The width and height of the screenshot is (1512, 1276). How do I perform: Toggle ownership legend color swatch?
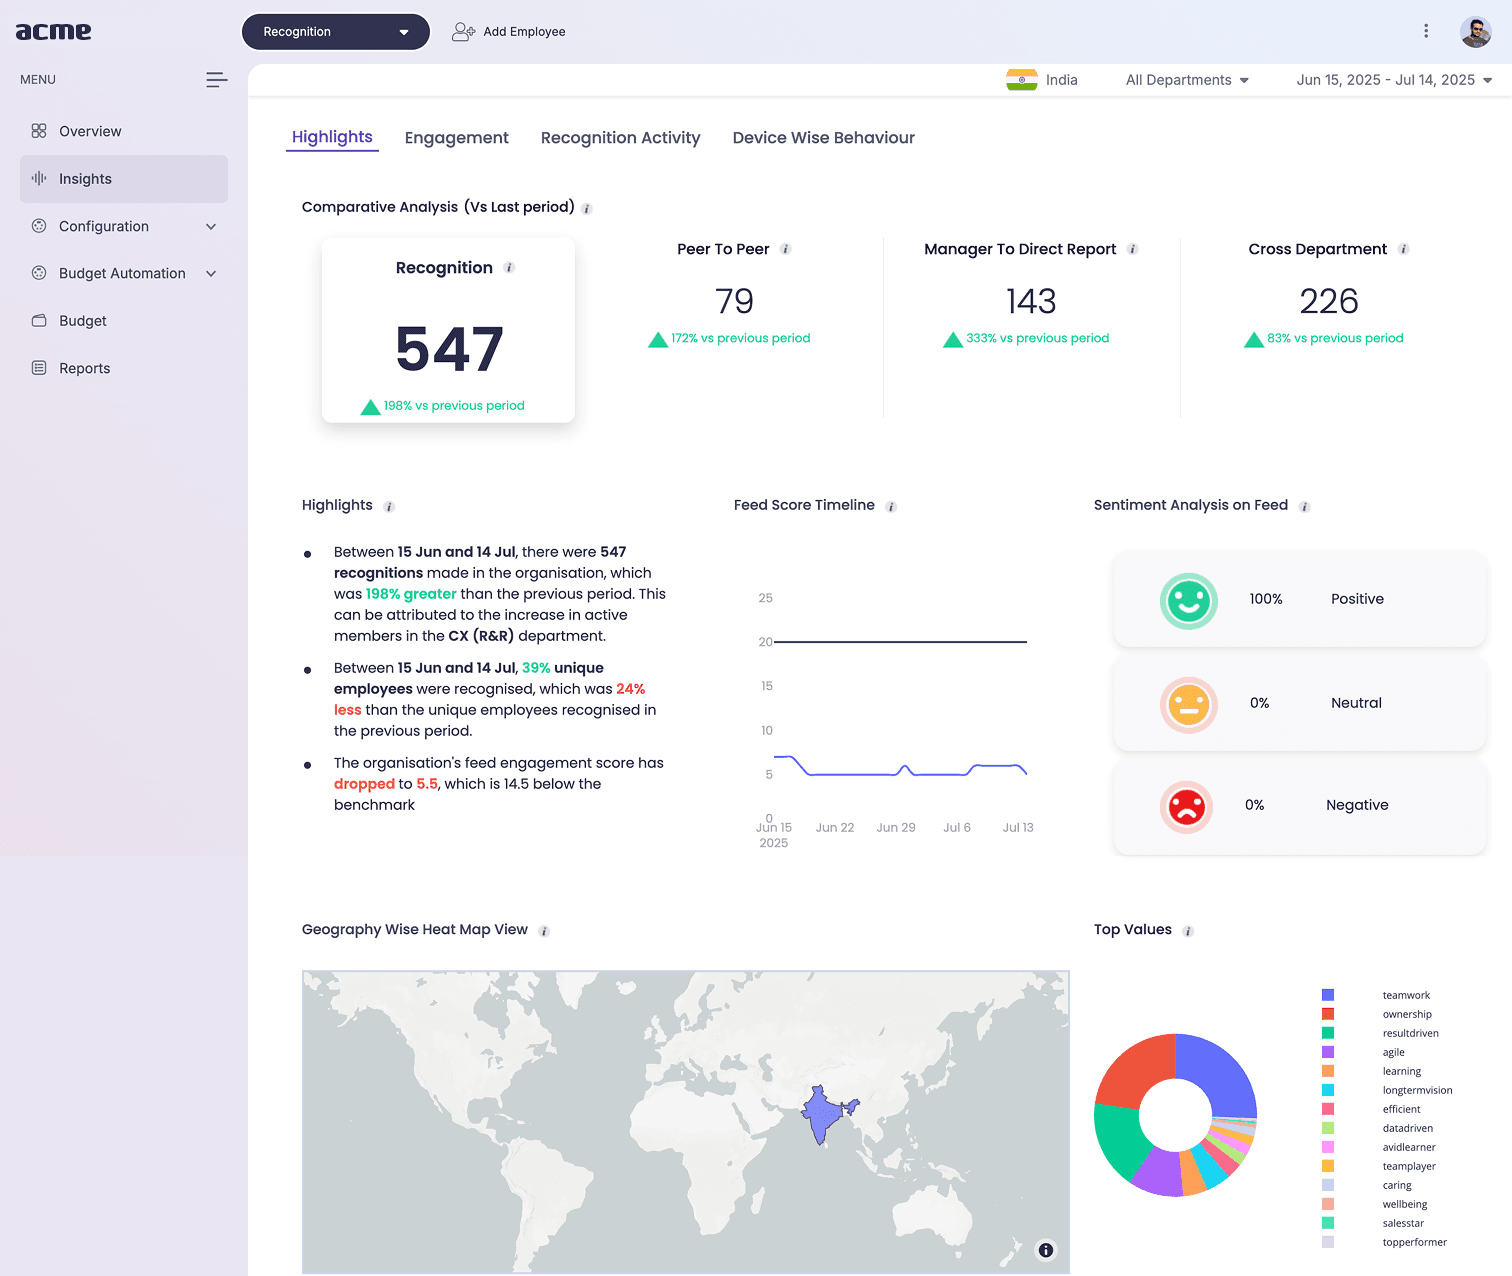[1328, 1014]
